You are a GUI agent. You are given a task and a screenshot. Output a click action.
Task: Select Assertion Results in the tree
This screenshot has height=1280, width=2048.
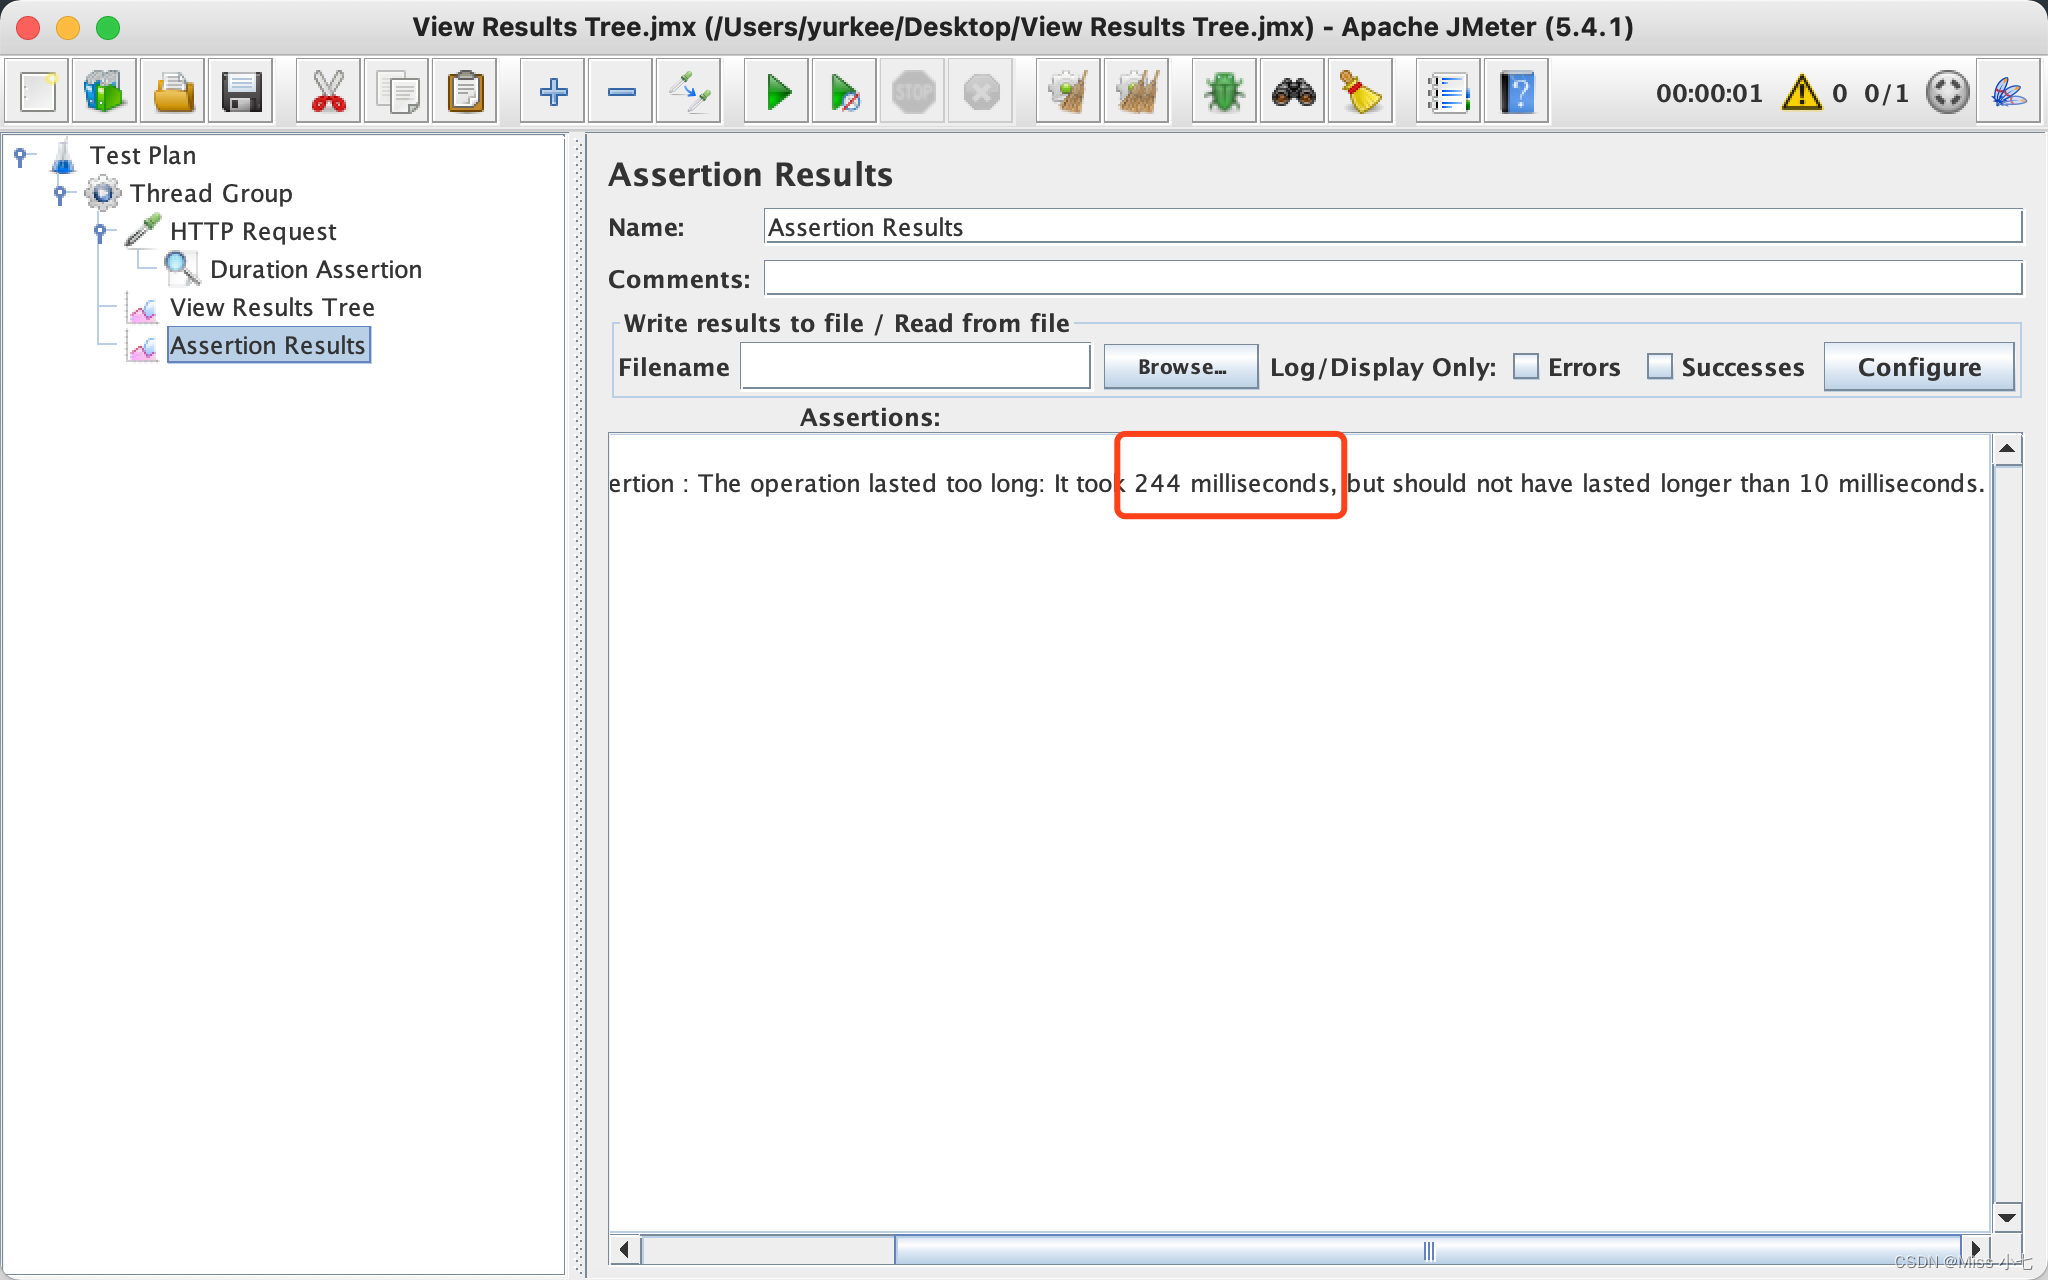[x=268, y=345]
